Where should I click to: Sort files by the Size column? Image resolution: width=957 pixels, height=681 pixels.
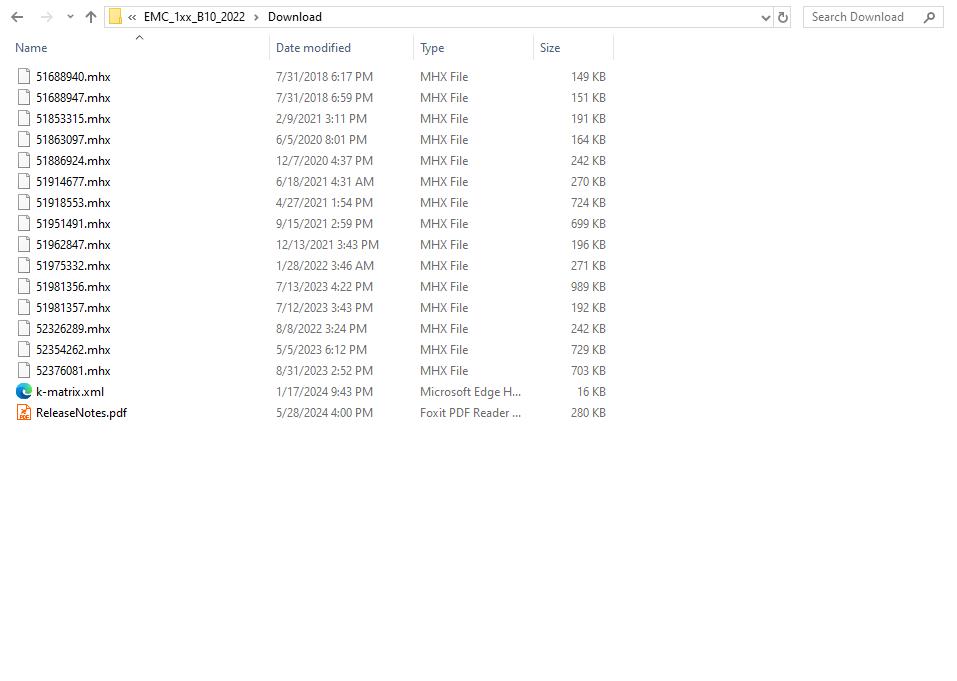tap(550, 48)
